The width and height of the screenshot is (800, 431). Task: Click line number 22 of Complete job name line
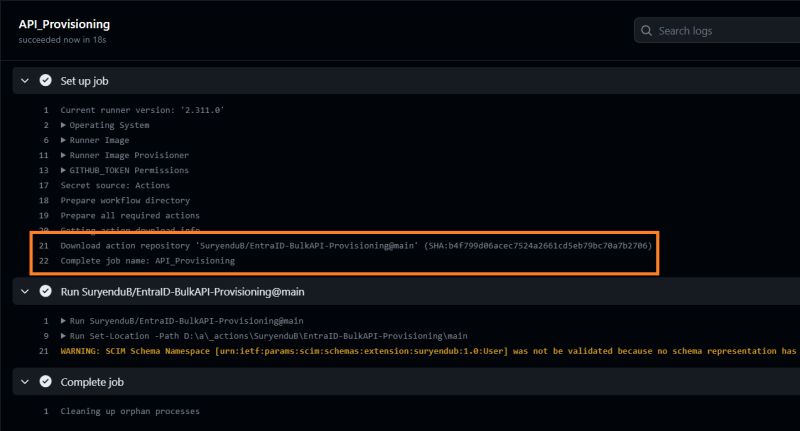44,261
